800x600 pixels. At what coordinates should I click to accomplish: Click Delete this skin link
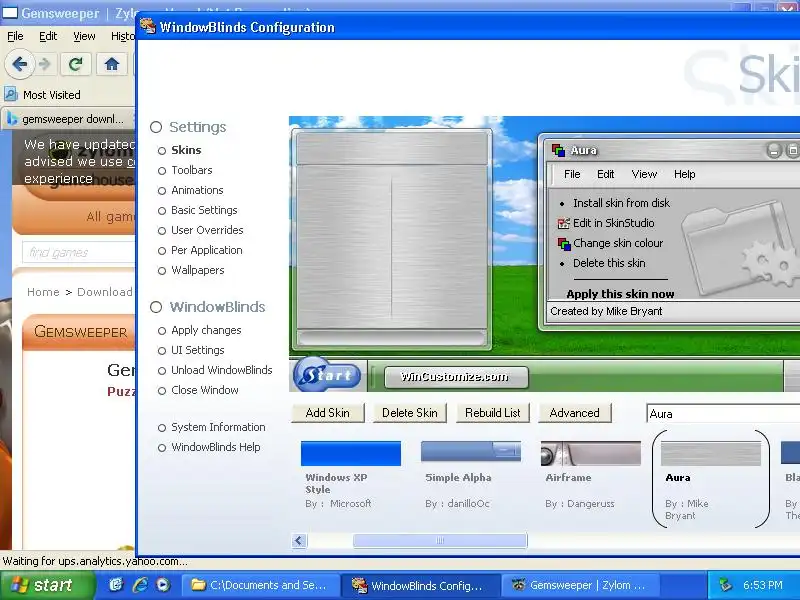(x=609, y=263)
